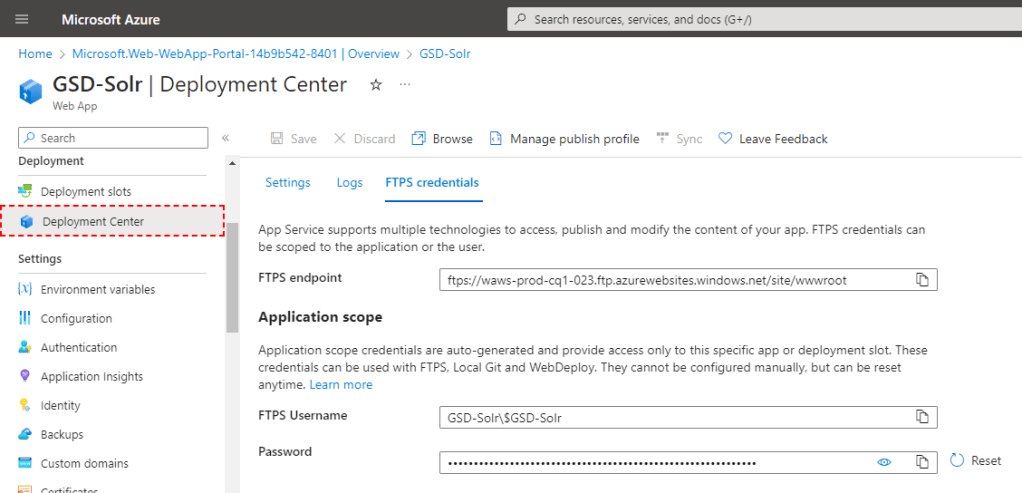Switch to the Settings tab
This screenshot has width=1022, height=493.
pos(287,182)
